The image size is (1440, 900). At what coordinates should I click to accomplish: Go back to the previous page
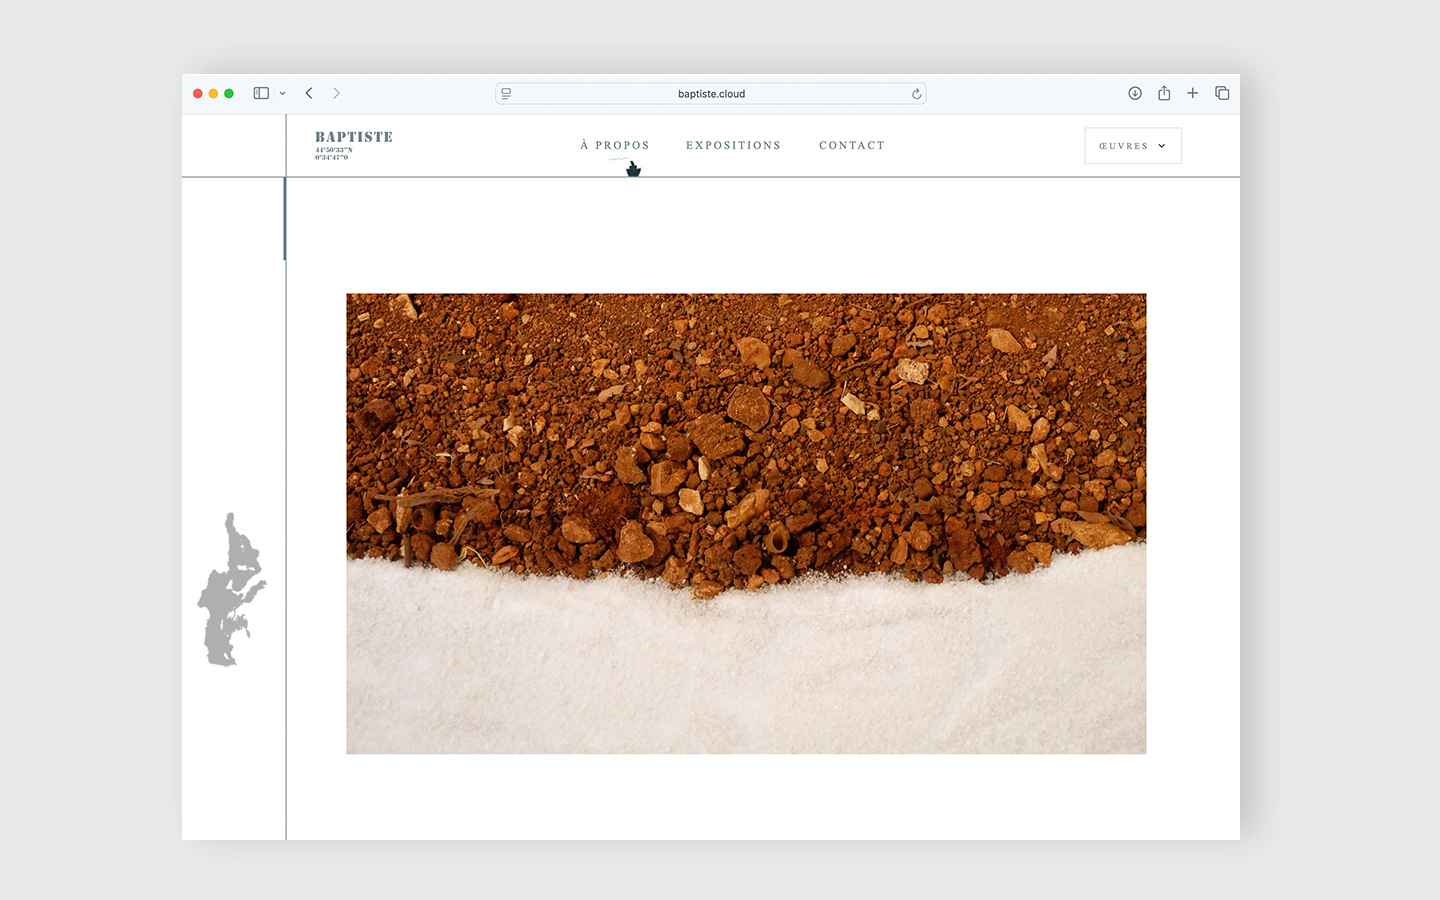(309, 93)
